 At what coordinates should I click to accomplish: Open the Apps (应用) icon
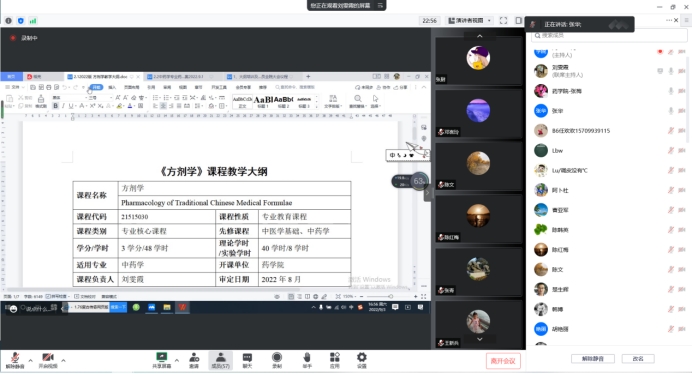tap(335, 360)
